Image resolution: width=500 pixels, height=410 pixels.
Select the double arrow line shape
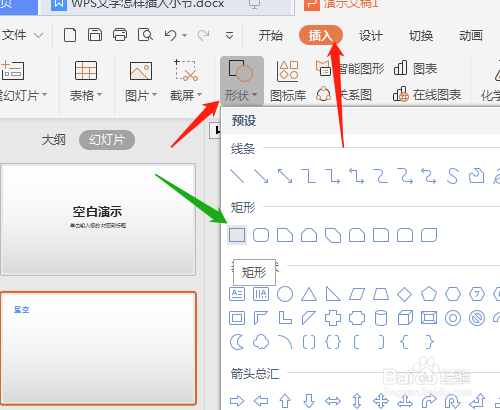285,176
